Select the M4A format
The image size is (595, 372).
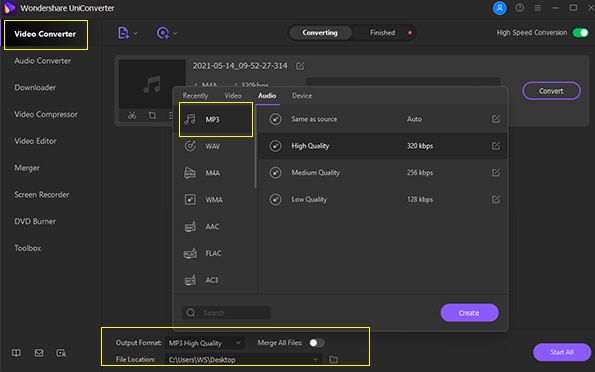coord(216,173)
